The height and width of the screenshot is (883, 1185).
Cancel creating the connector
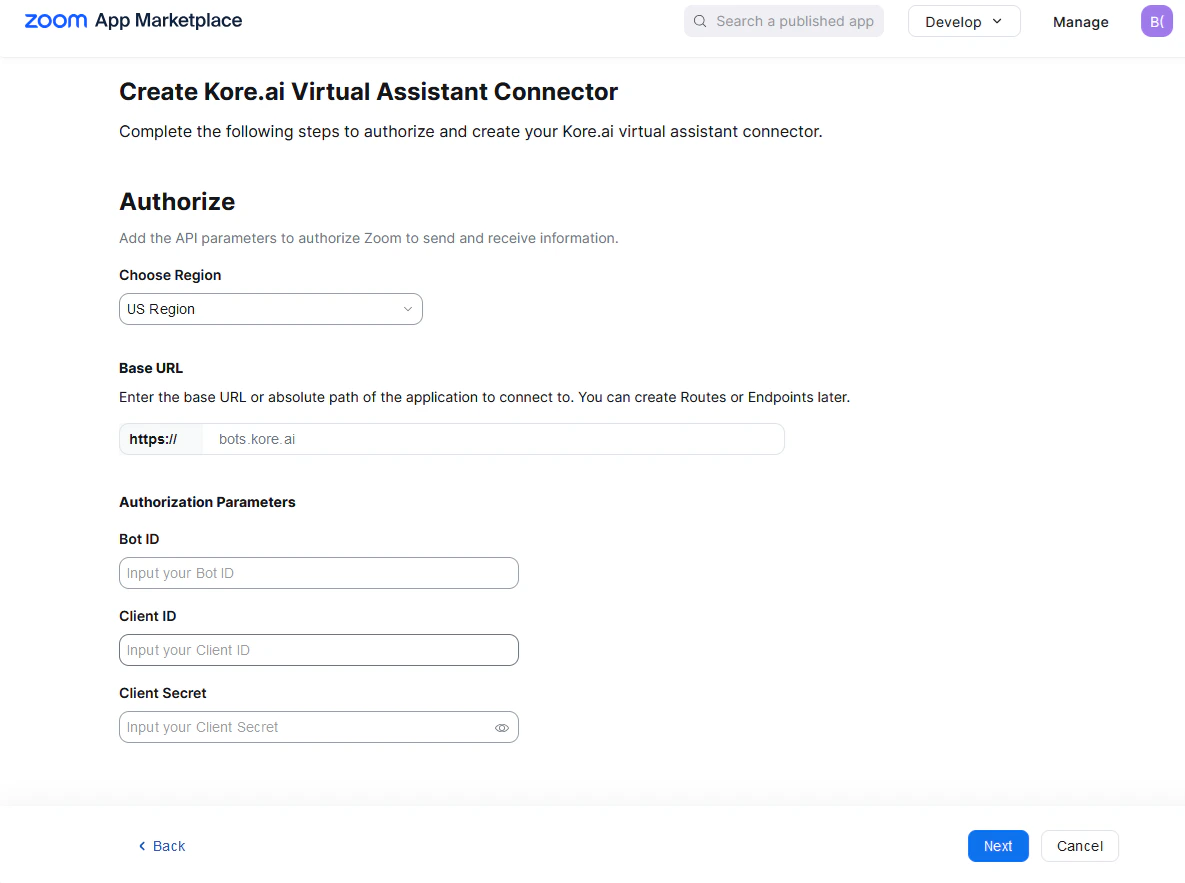tap(1079, 845)
